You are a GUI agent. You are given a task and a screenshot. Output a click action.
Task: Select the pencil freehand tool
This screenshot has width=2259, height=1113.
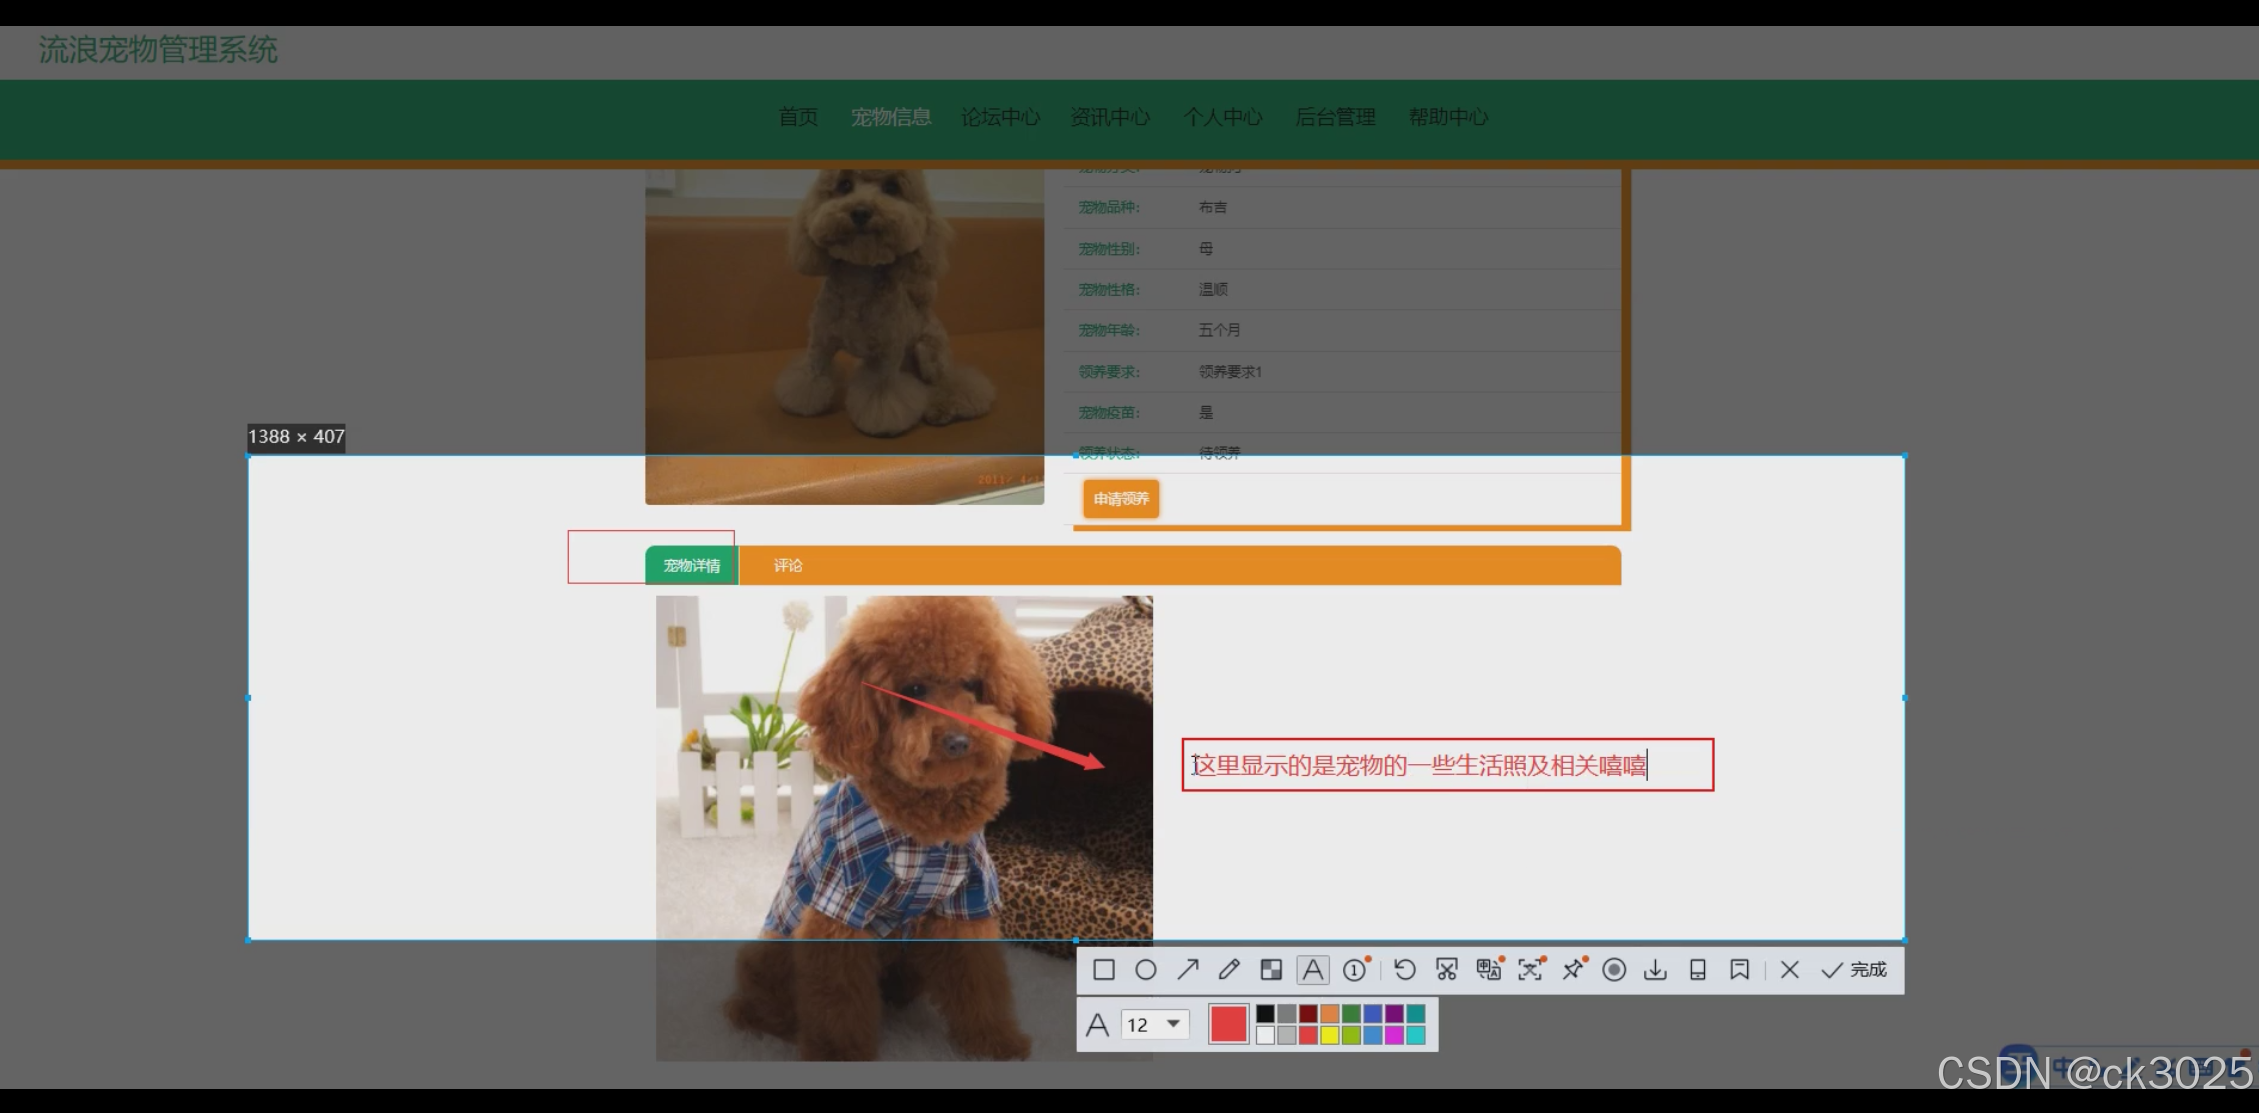pos(1229,970)
